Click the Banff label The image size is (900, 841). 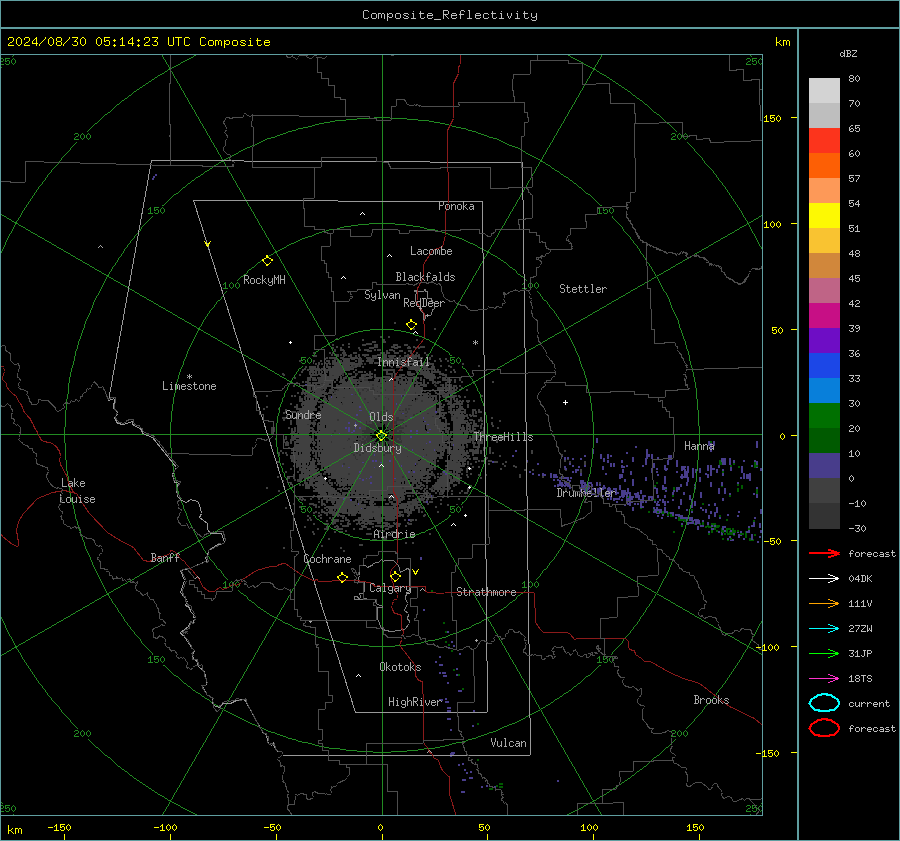click(x=165, y=557)
